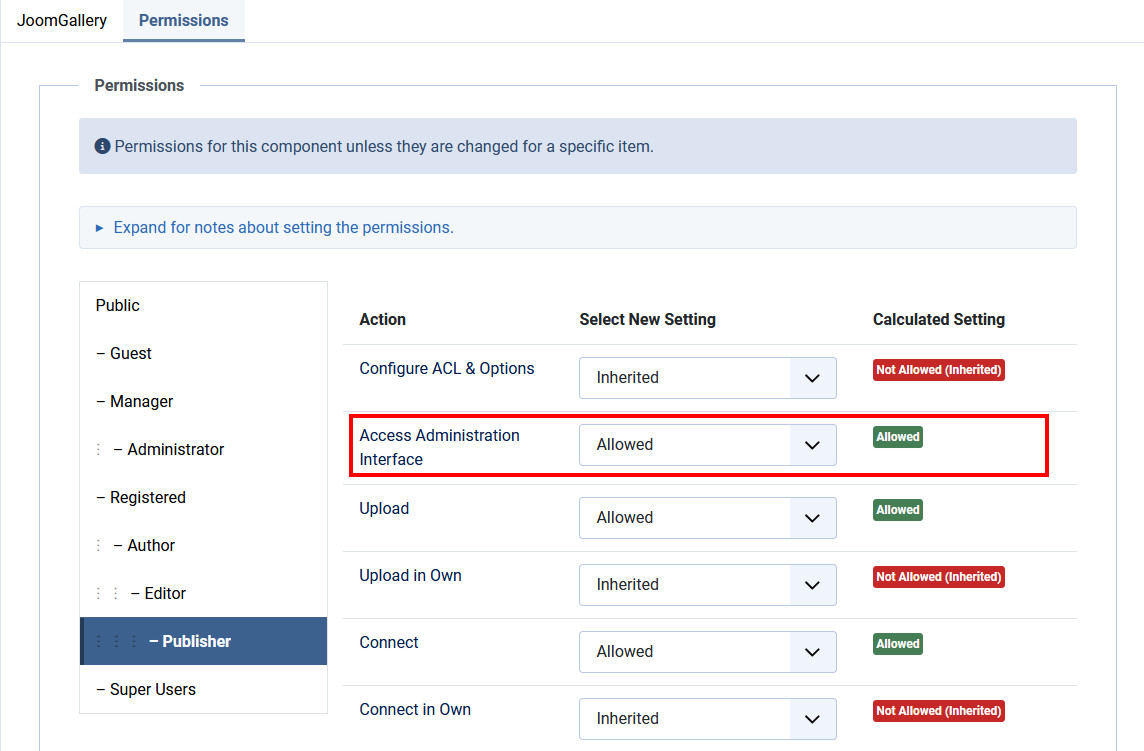Open the Upload setting dropdown
The image size is (1144, 751).
[x=708, y=518]
